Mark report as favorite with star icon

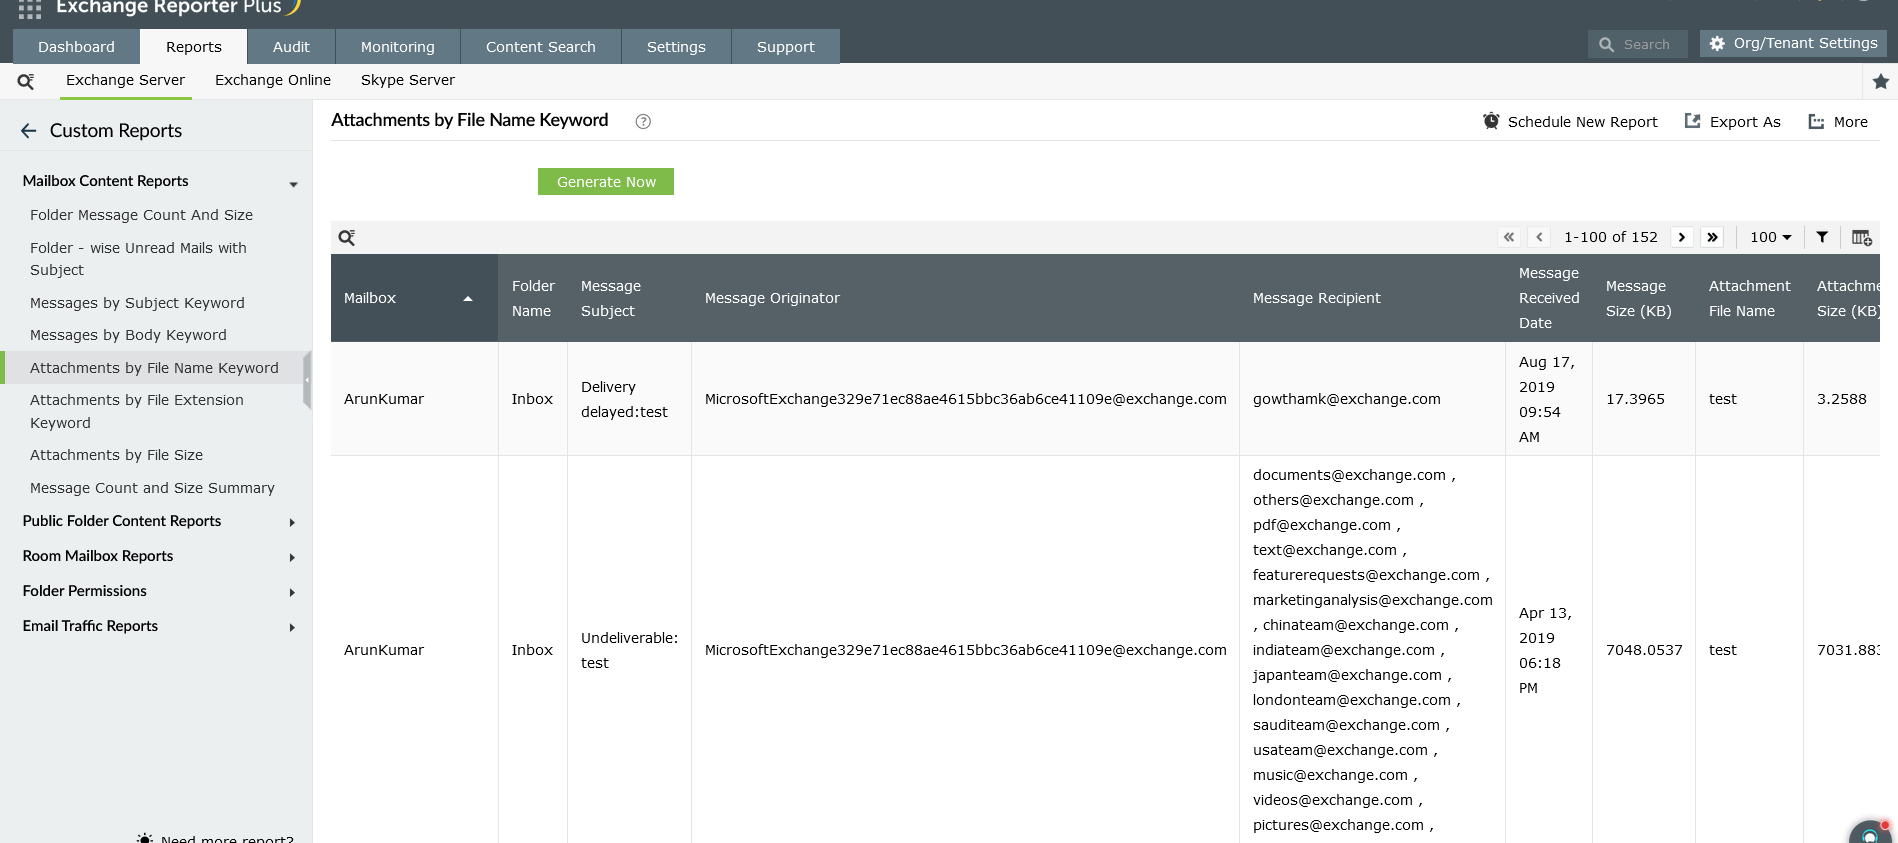1881,81
